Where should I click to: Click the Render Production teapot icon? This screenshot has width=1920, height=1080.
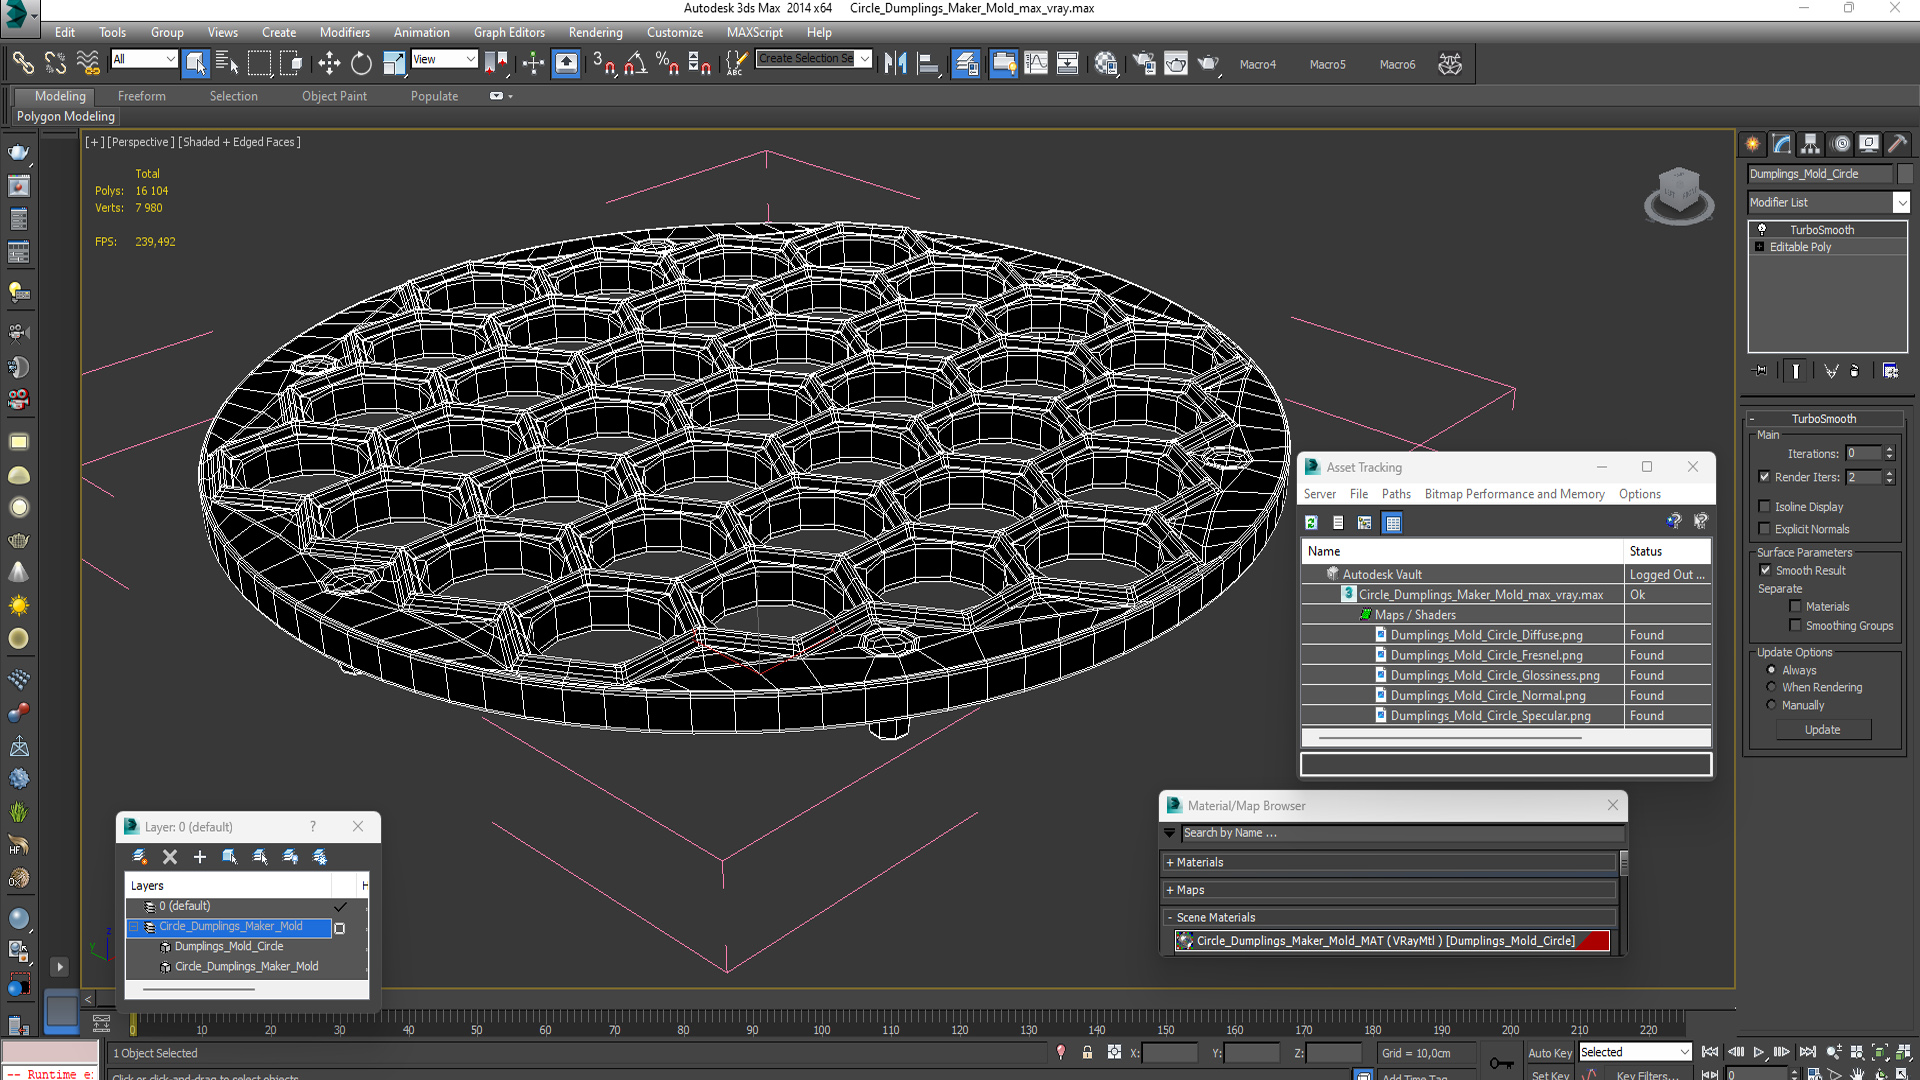tap(1208, 63)
